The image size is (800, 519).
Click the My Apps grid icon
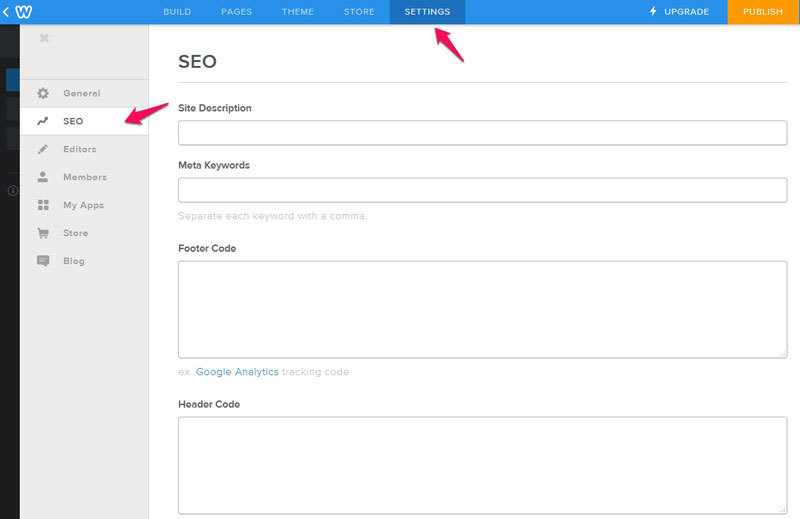pos(43,205)
